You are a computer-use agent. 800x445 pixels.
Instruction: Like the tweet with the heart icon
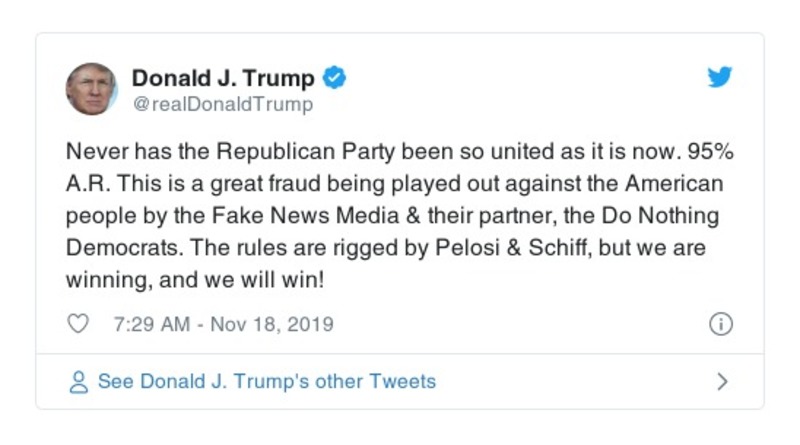coord(77,325)
